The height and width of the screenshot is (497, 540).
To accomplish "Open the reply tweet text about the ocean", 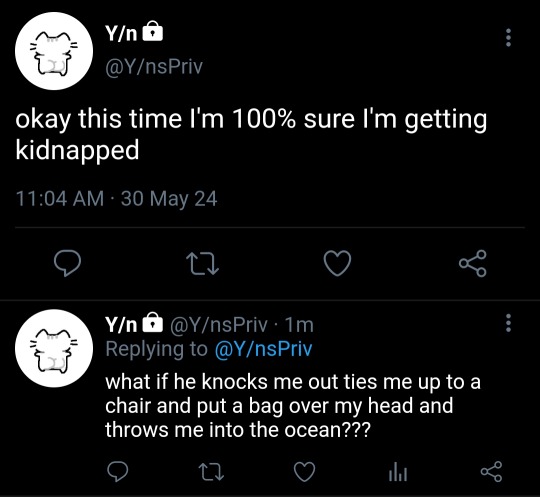I will [292, 406].
